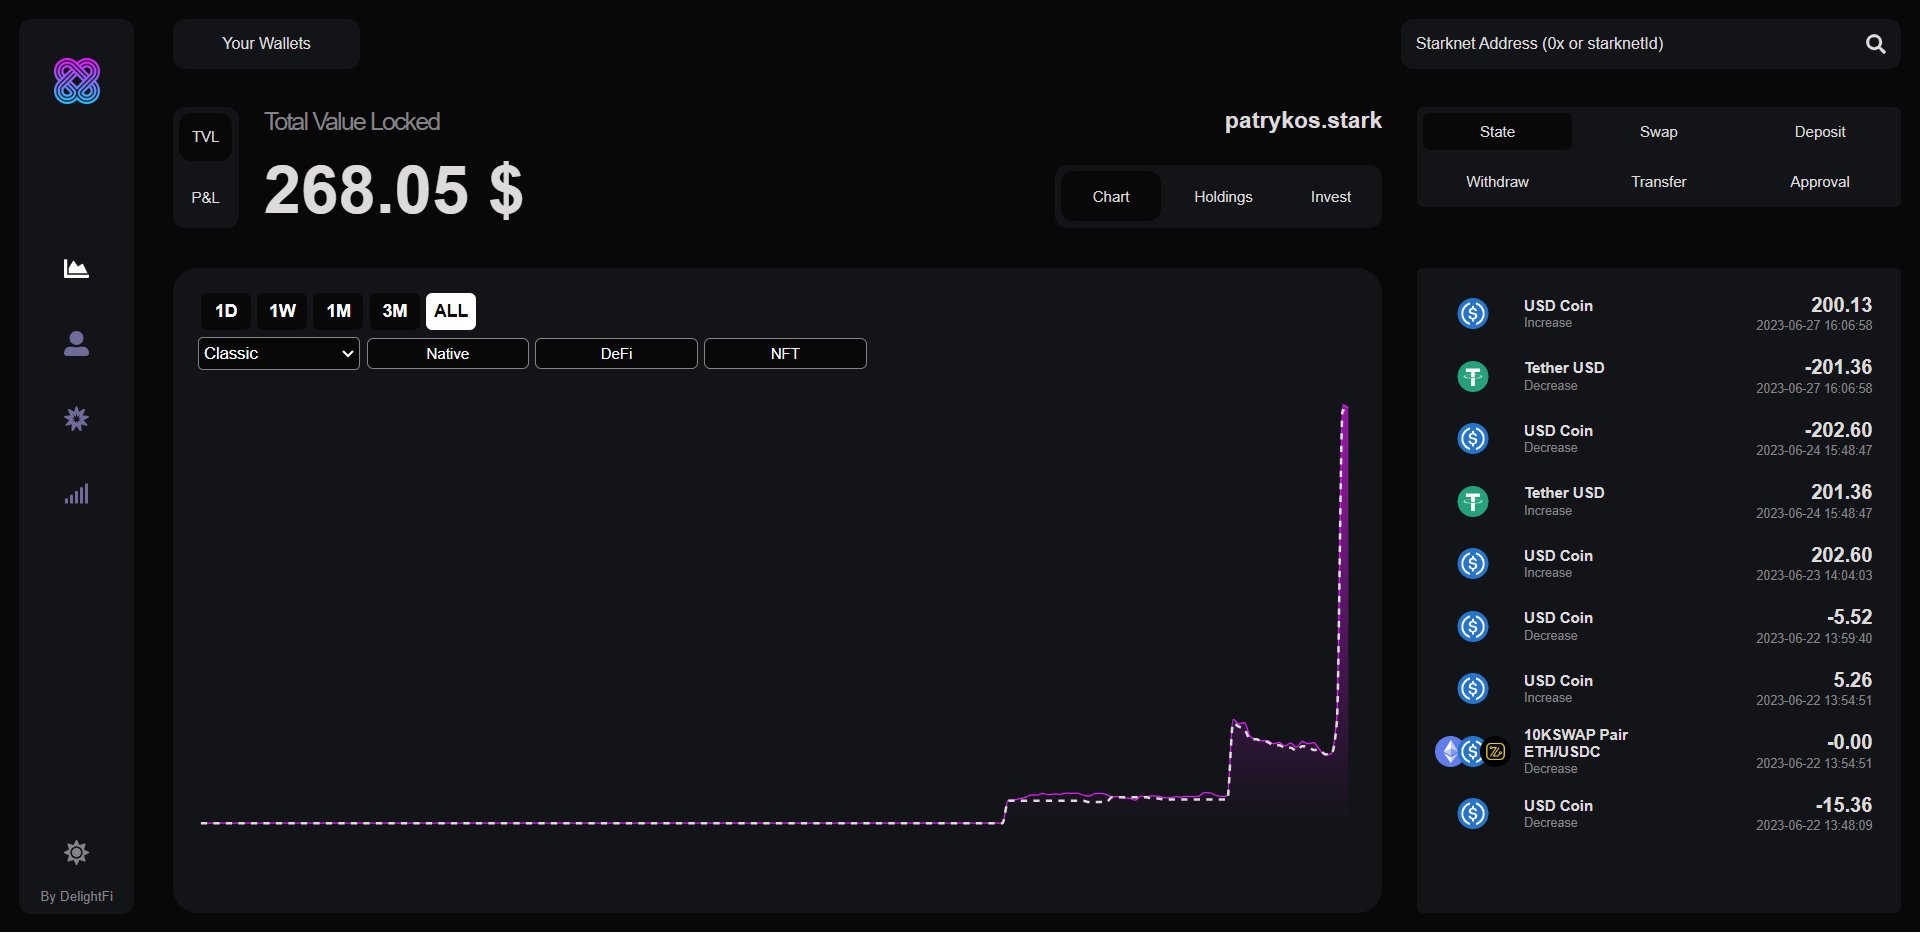
Task: Select the 1M time range
Action: pyautogui.click(x=338, y=311)
